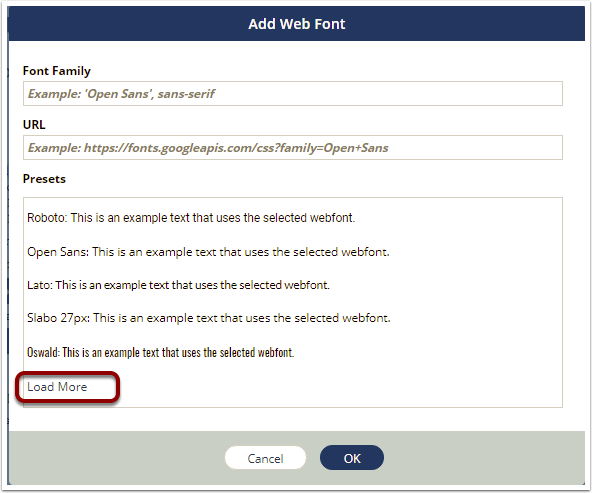Viewport: 592px width, 493px height.
Task: Click the Font Family input field
Action: pyautogui.click(x=293, y=94)
